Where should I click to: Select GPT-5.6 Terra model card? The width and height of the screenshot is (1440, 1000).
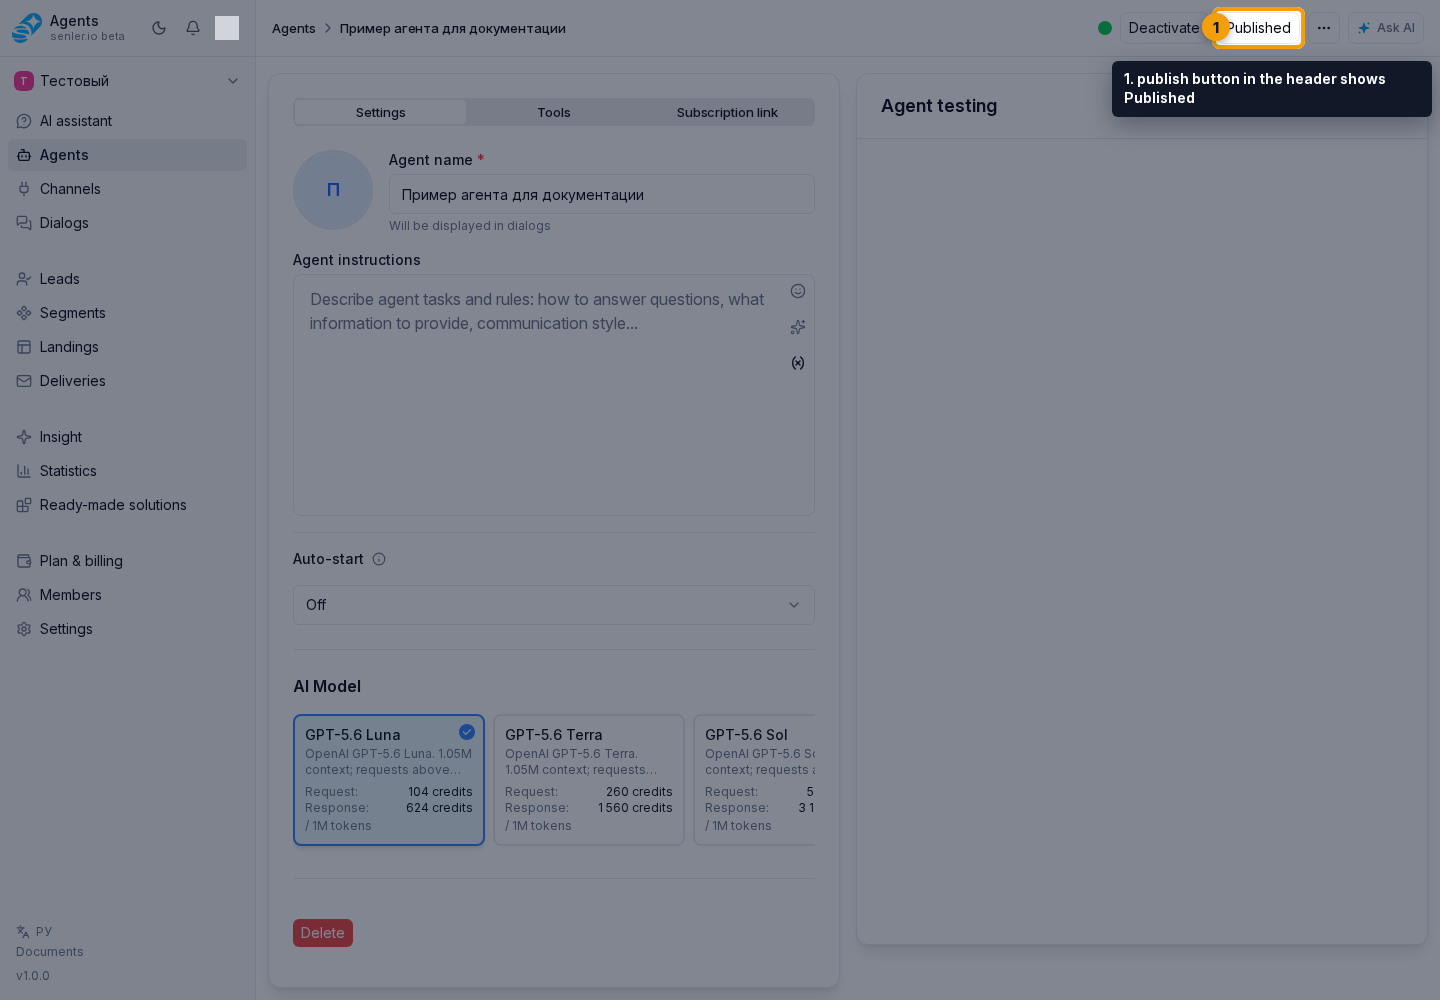[589, 780]
